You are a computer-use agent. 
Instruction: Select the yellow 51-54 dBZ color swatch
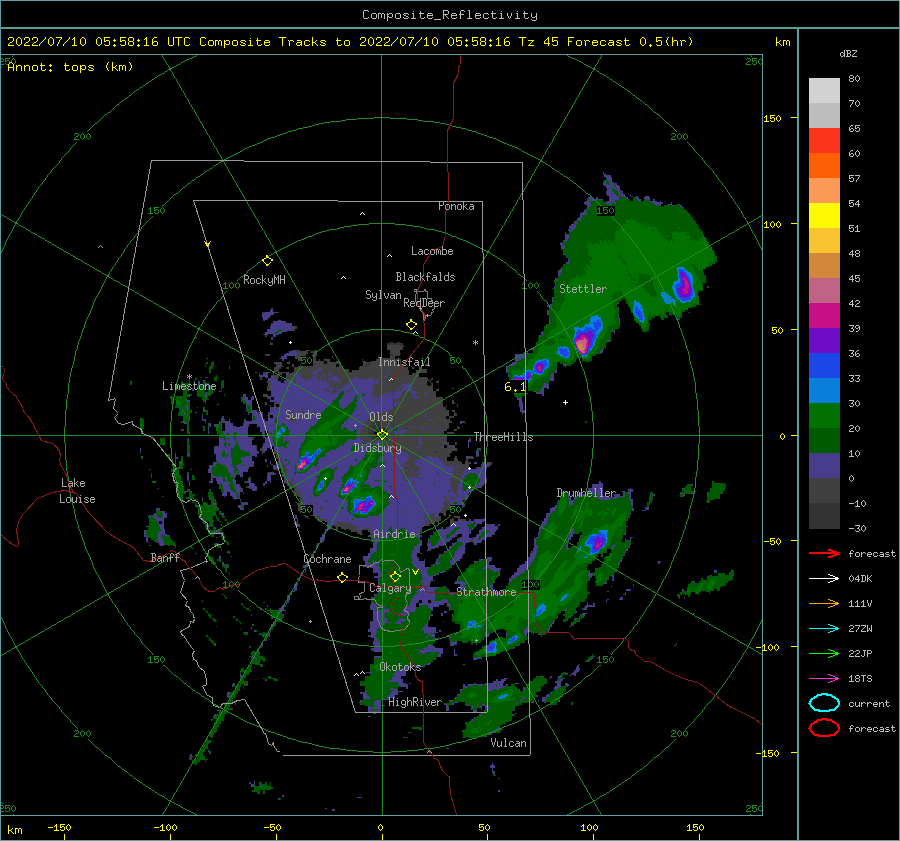824,216
